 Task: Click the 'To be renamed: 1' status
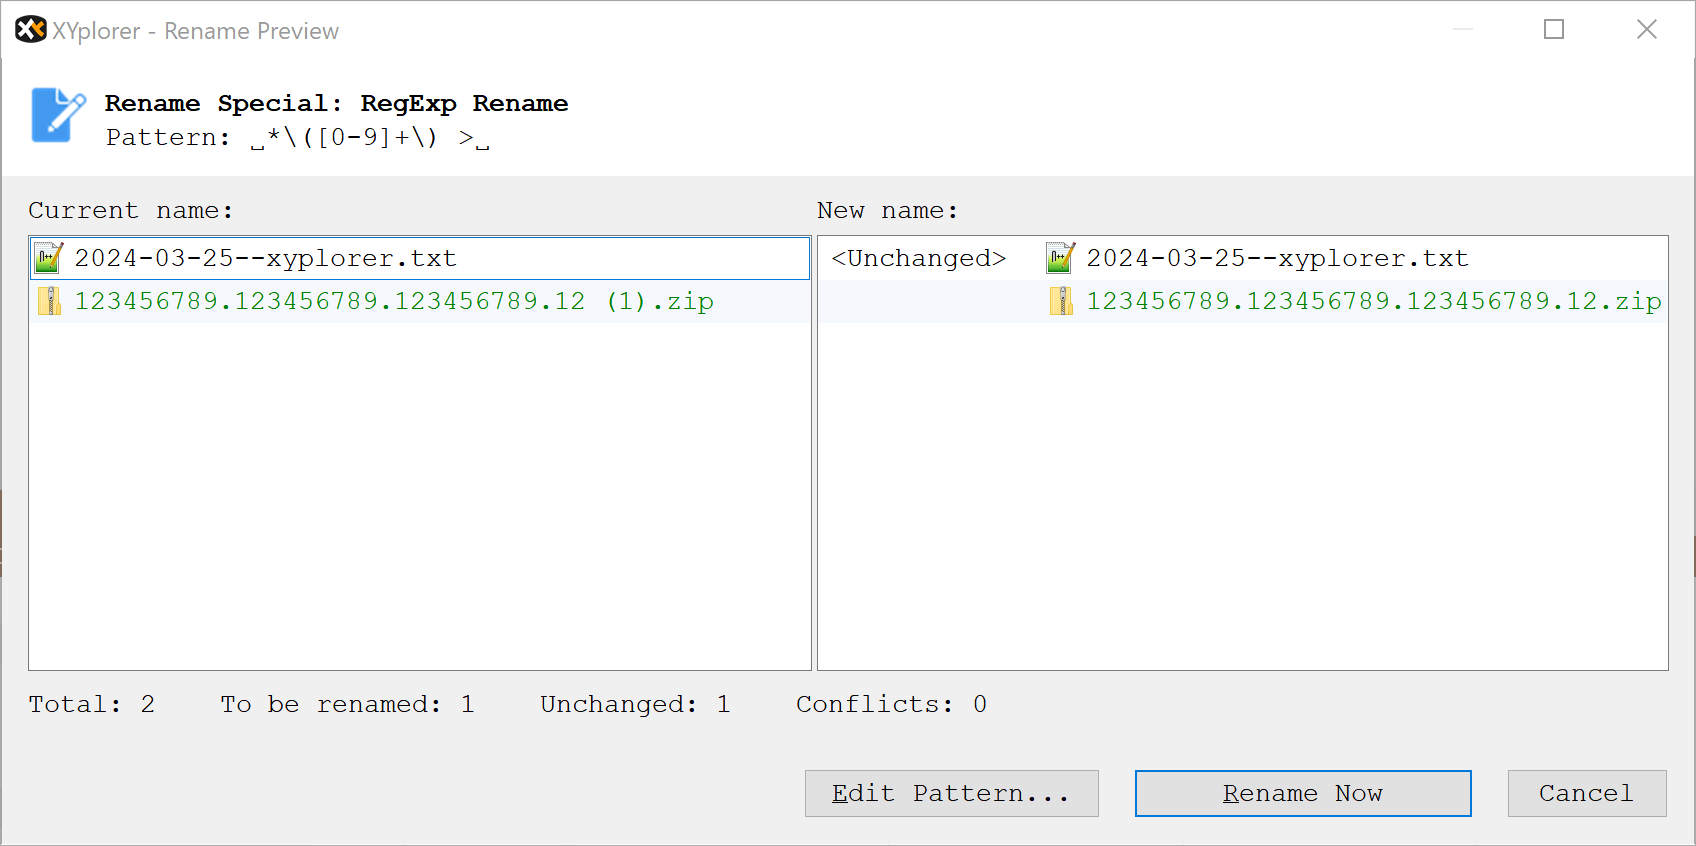point(347,704)
